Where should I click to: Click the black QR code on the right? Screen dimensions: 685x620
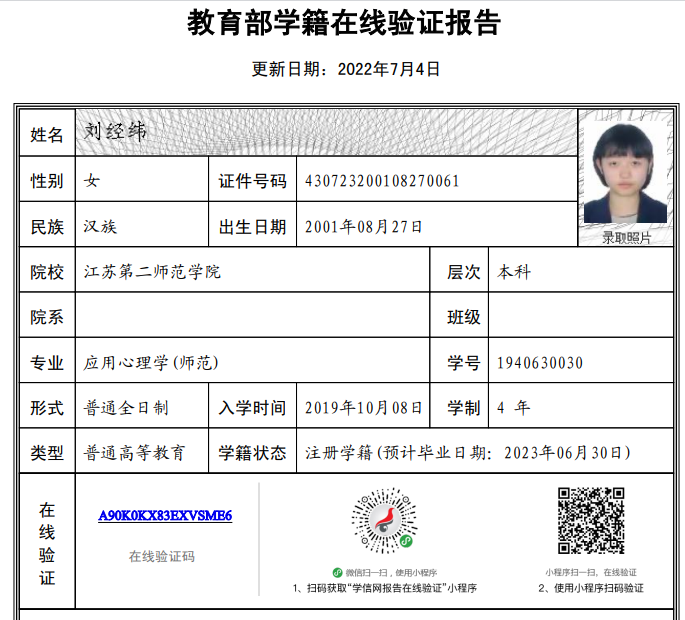click(x=590, y=520)
